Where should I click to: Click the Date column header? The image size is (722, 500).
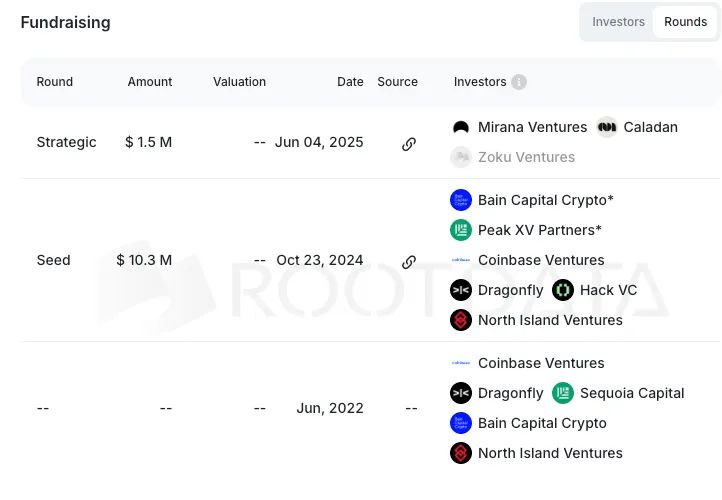click(x=350, y=81)
